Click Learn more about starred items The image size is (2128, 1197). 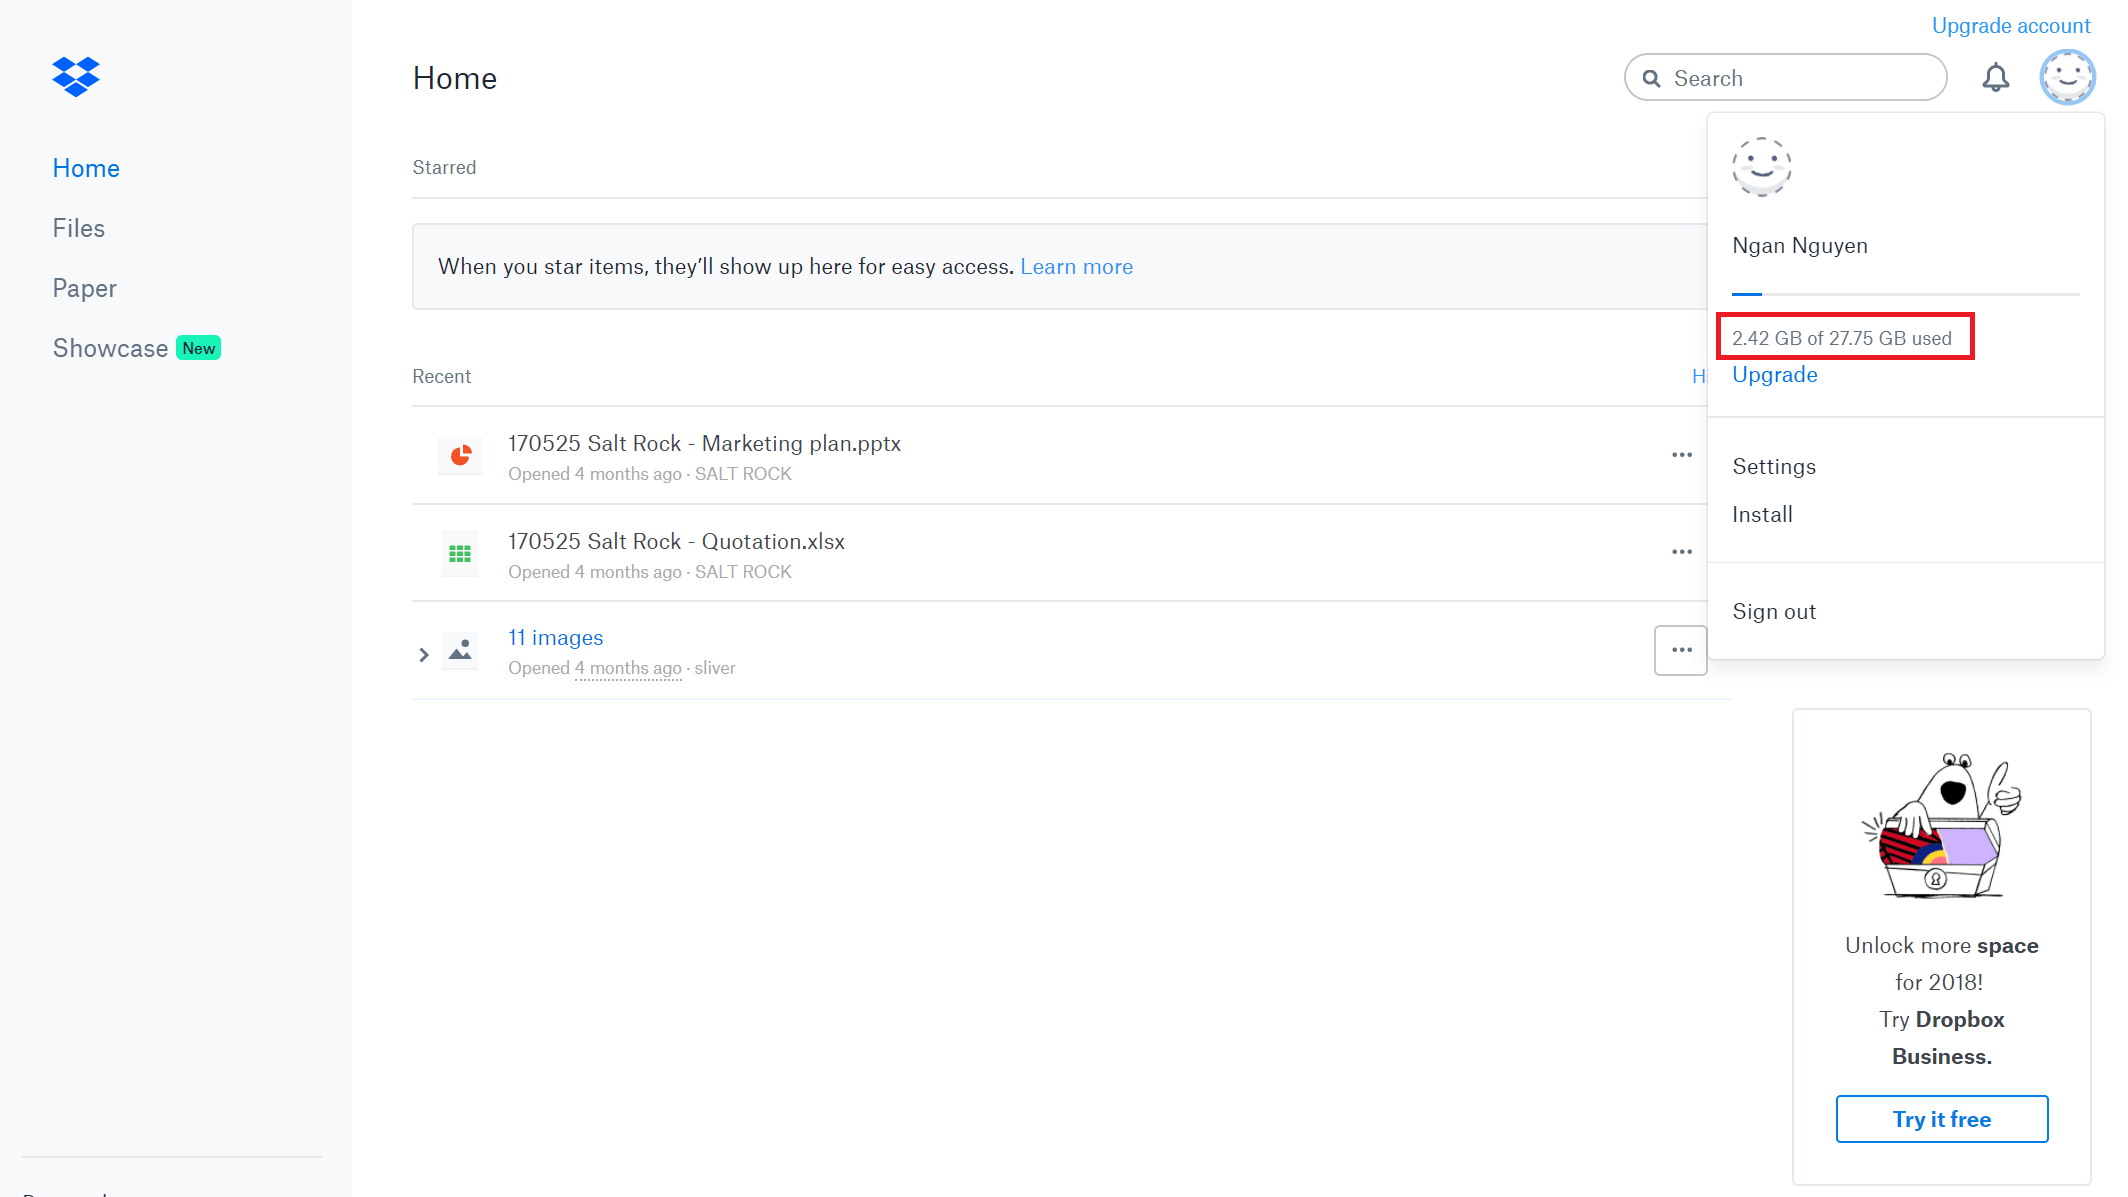(x=1076, y=267)
